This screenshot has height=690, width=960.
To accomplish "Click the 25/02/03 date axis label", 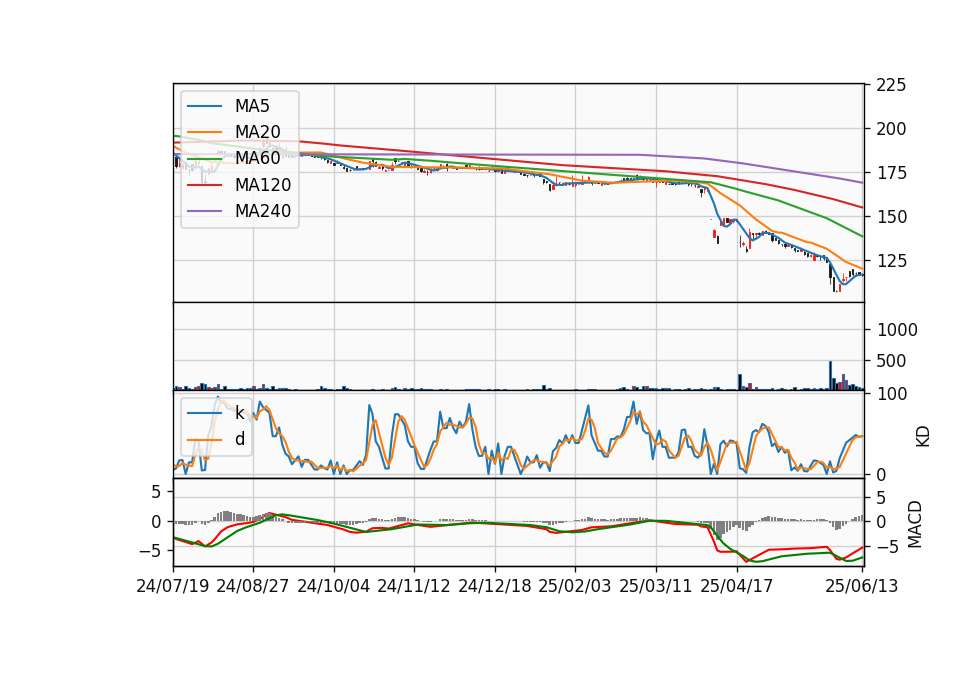I will [x=575, y=586].
